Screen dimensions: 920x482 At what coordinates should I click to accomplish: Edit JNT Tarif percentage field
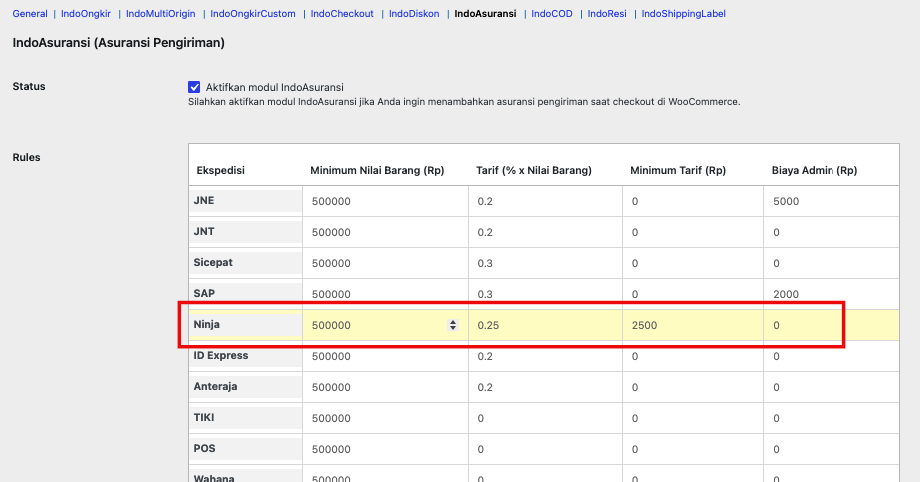[x=546, y=232]
